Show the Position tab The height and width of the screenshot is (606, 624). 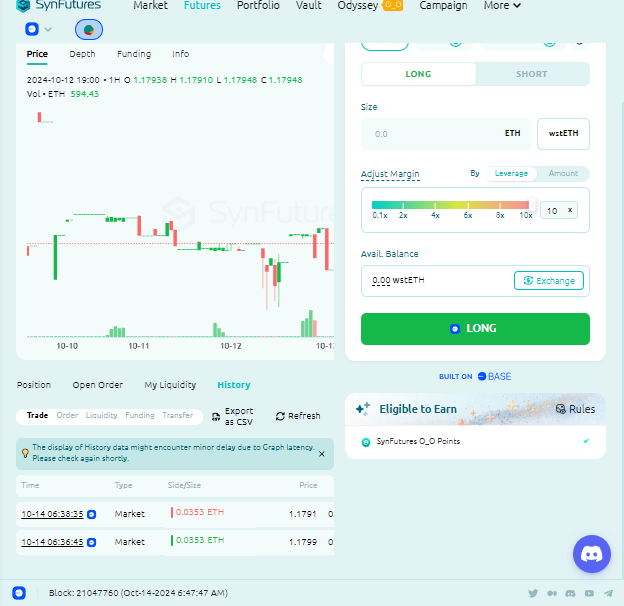pyautogui.click(x=34, y=385)
